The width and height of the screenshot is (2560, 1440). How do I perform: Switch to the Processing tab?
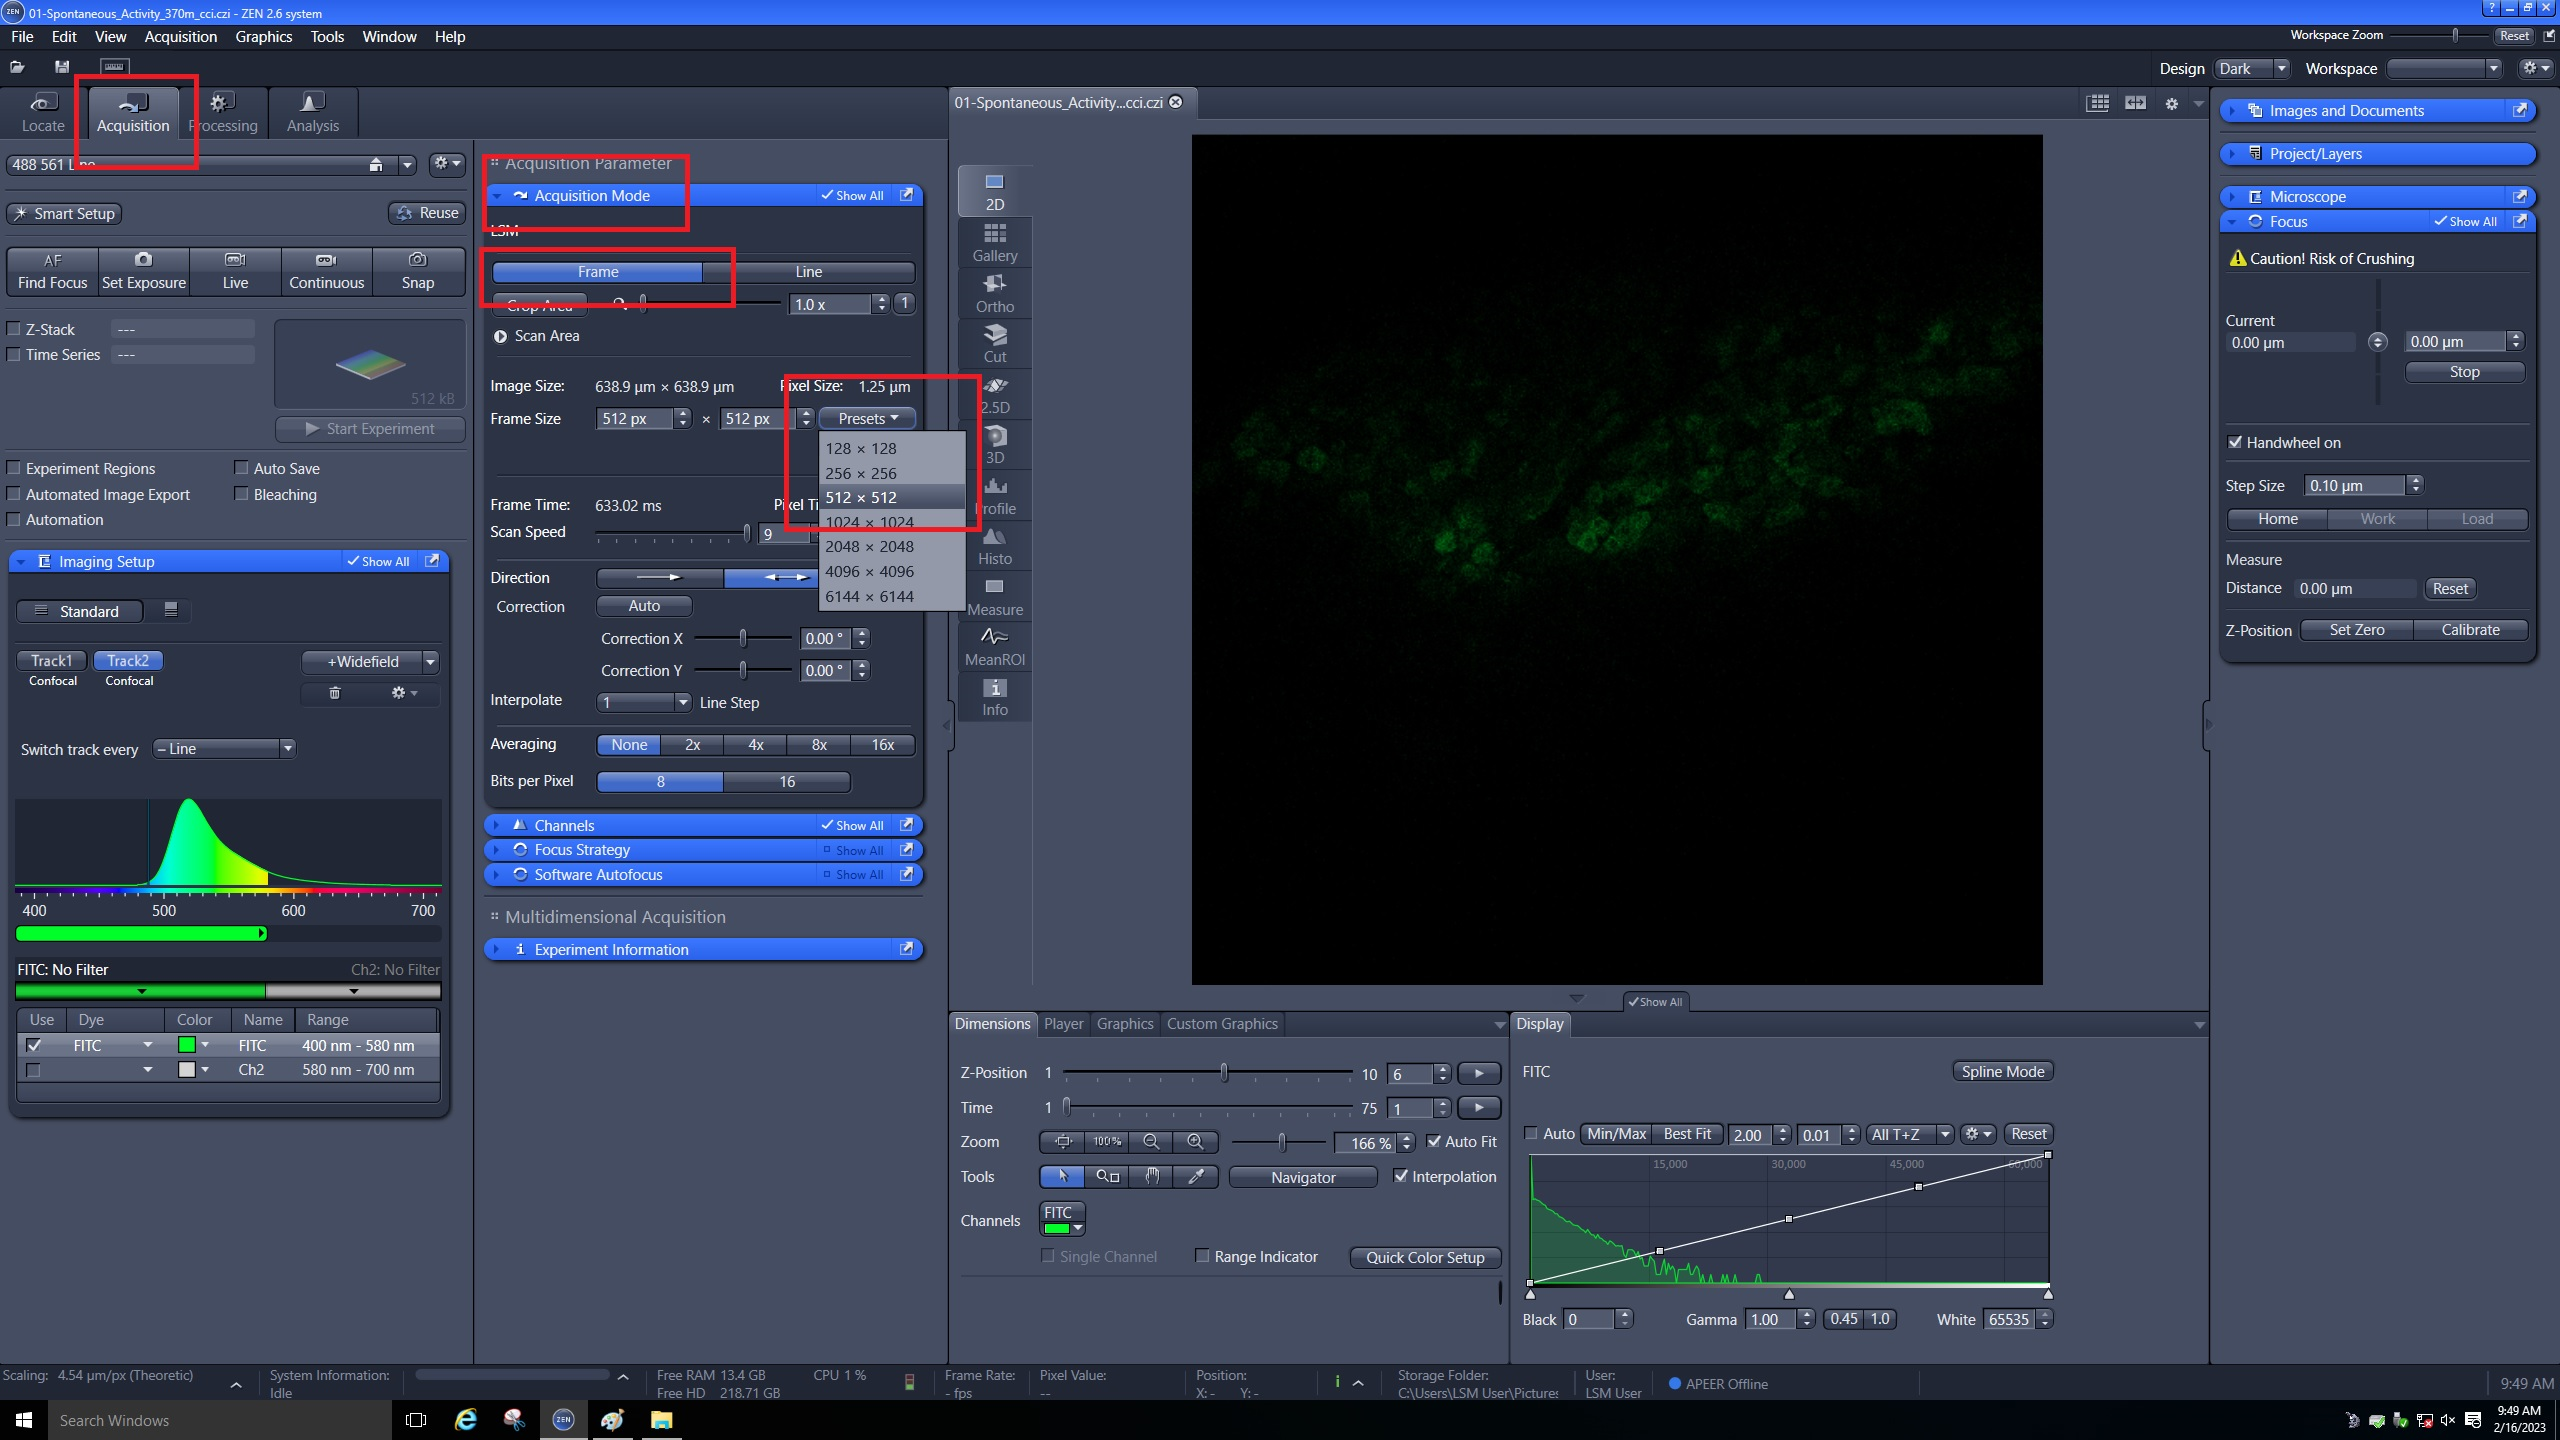click(223, 112)
